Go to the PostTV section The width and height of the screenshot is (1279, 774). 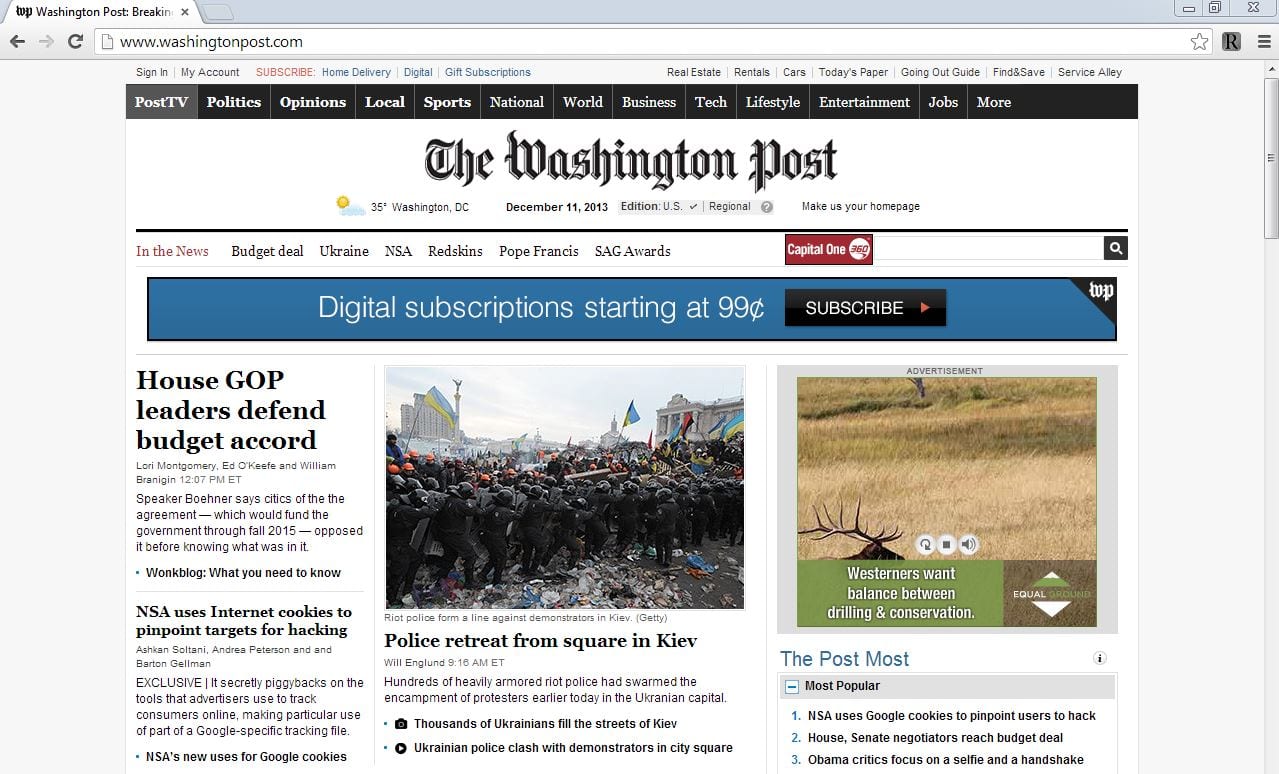(x=161, y=102)
